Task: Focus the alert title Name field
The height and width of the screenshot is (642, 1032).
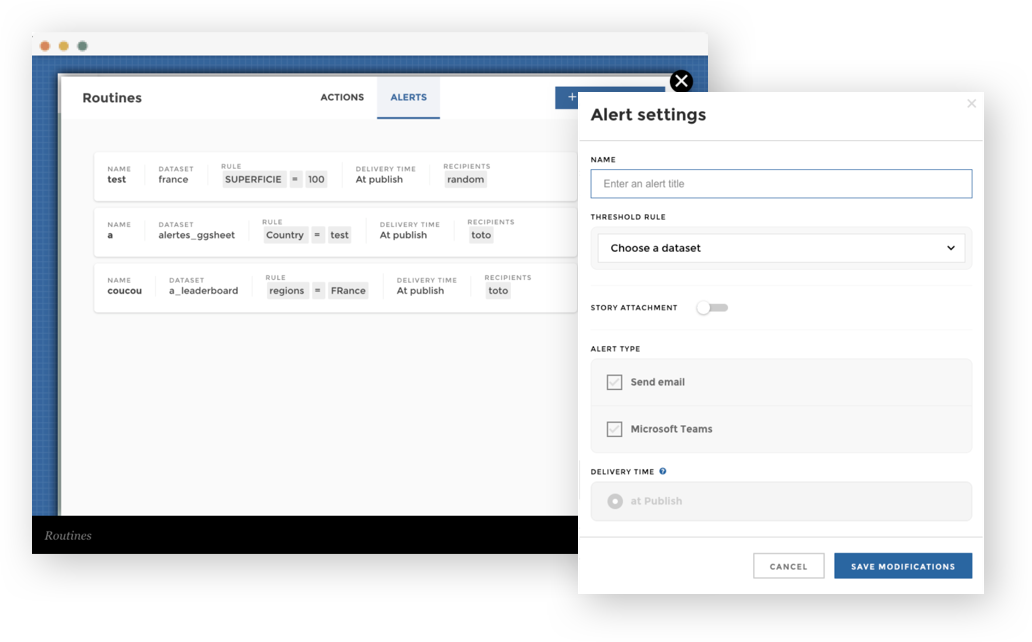Action: click(x=781, y=184)
